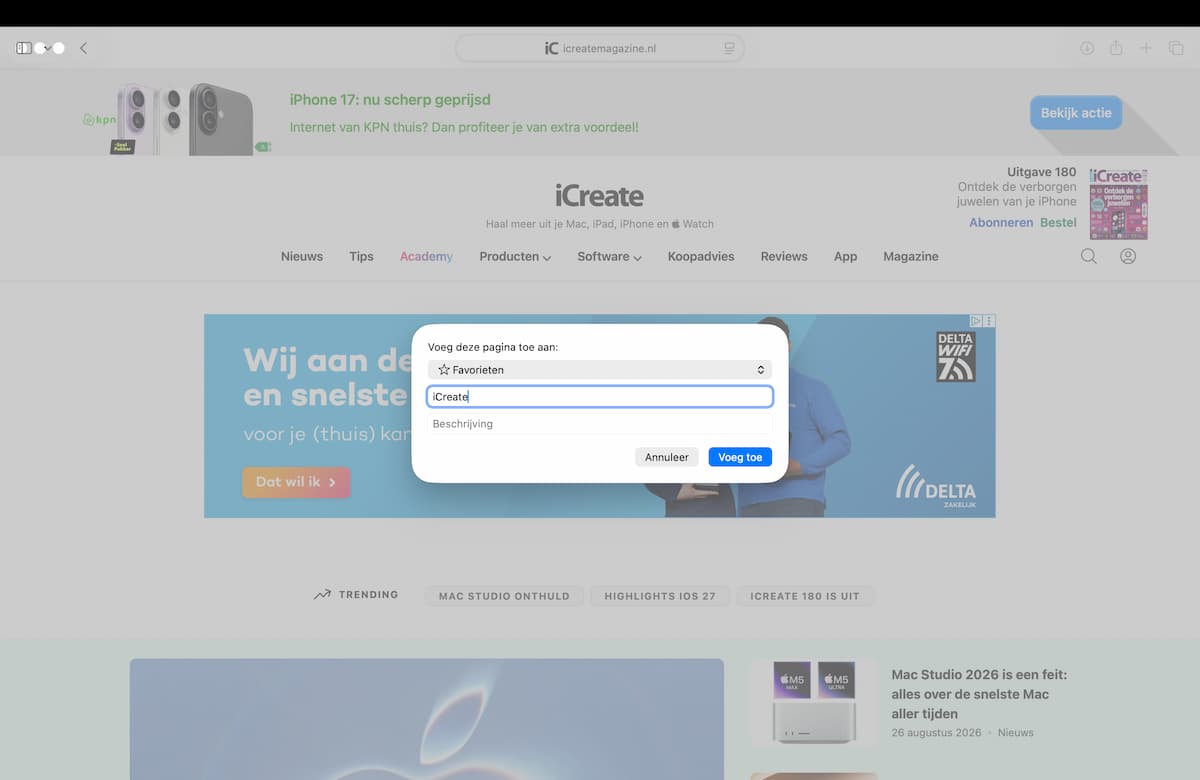
Task: Open the page reader icon in address bar
Action: pos(729,48)
